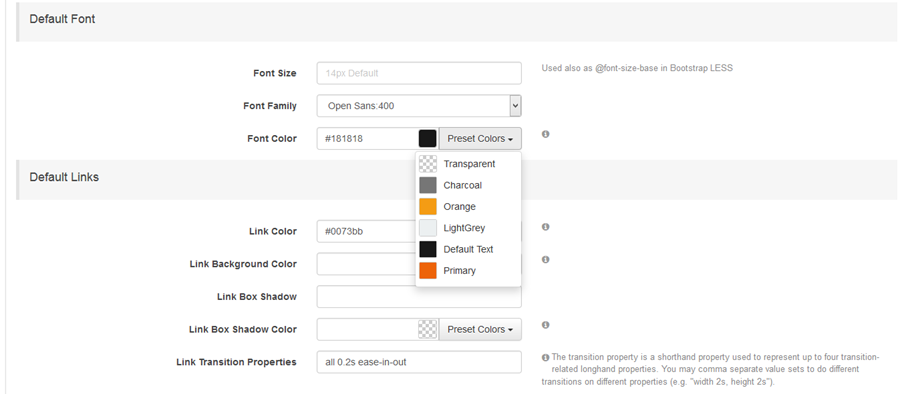This screenshot has height=394, width=900.
Task: Click the Link Box Shadow text field
Action: [419, 297]
